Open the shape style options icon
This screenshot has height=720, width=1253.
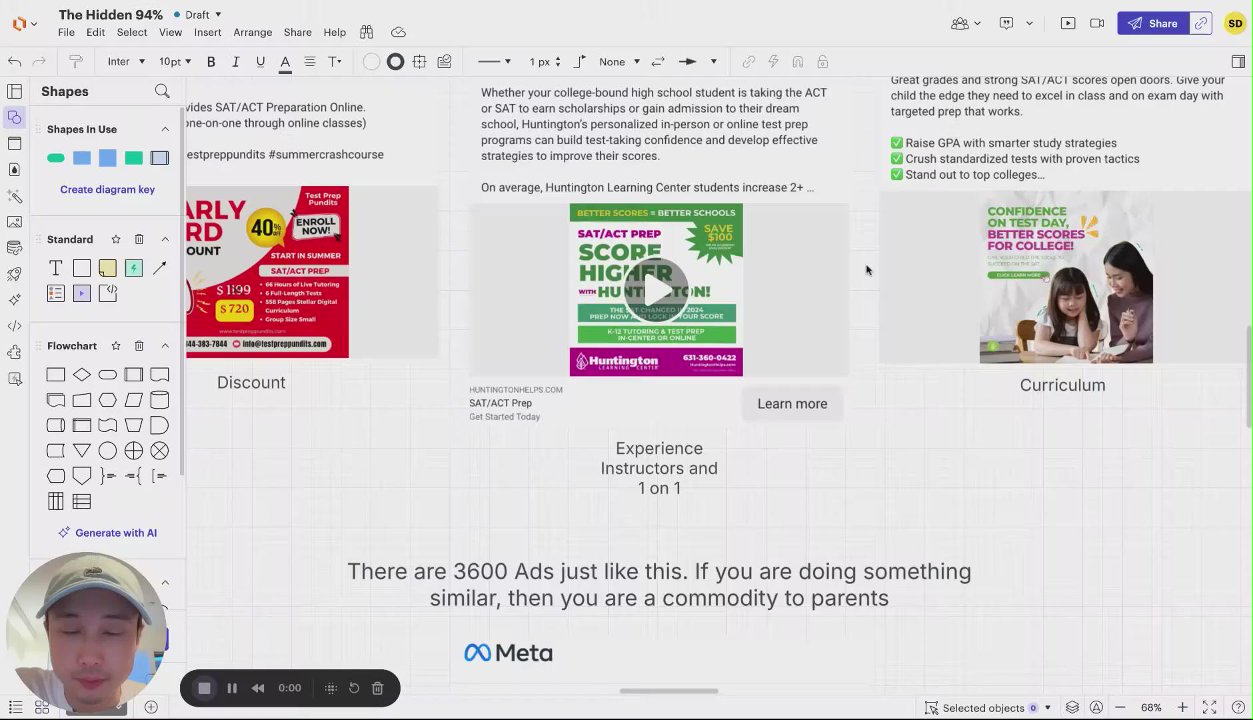(x=444, y=62)
